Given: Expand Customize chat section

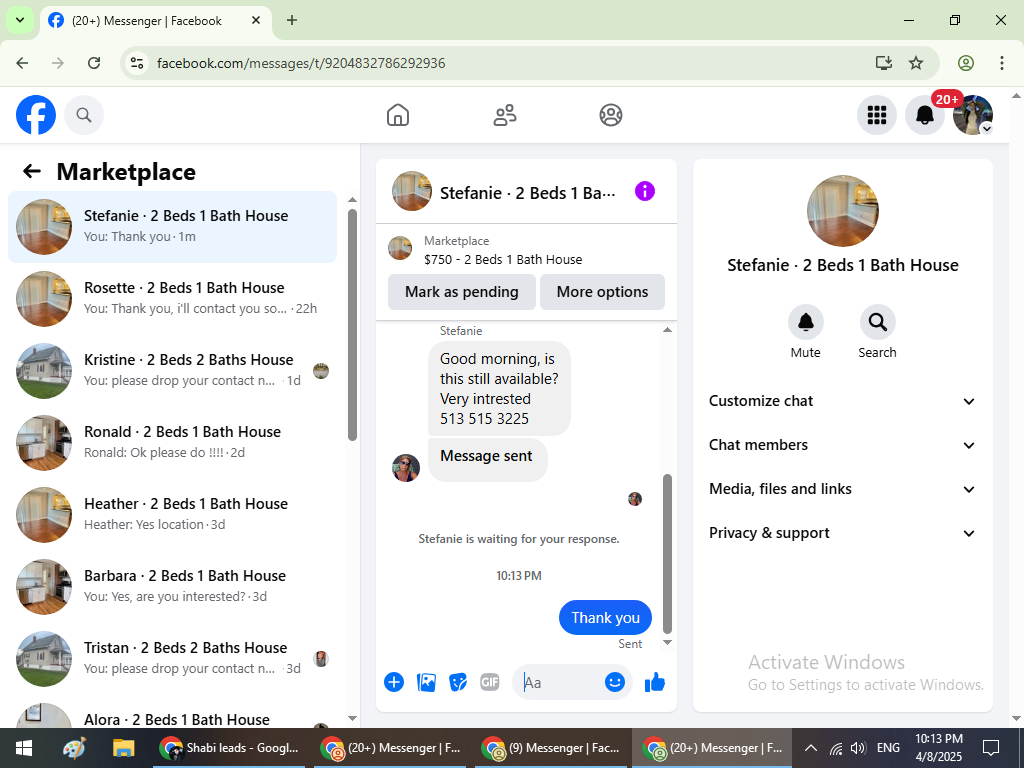Looking at the screenshot, I should (842, 401).
